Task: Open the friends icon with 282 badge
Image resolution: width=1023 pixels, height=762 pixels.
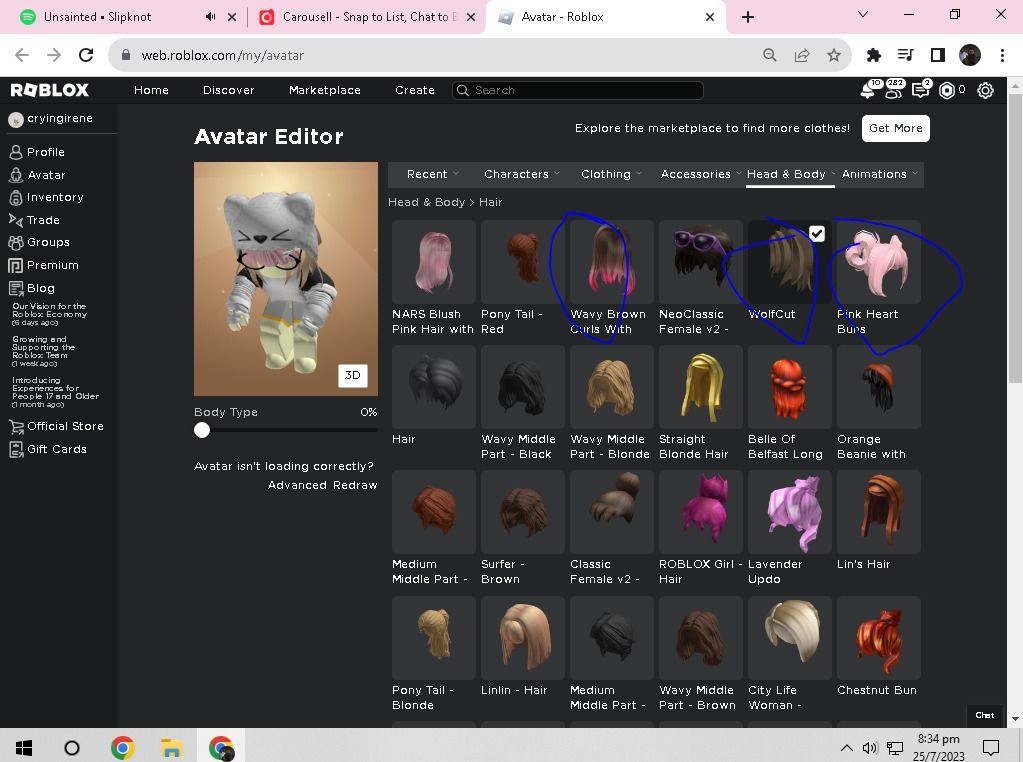Action: click(894, 90)
